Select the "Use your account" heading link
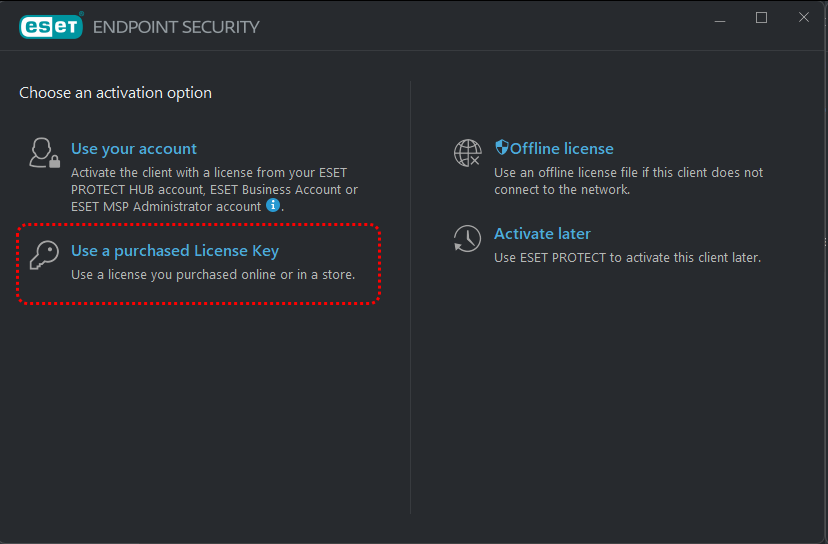This screenshot has width=828, height=544. point(134,149)
